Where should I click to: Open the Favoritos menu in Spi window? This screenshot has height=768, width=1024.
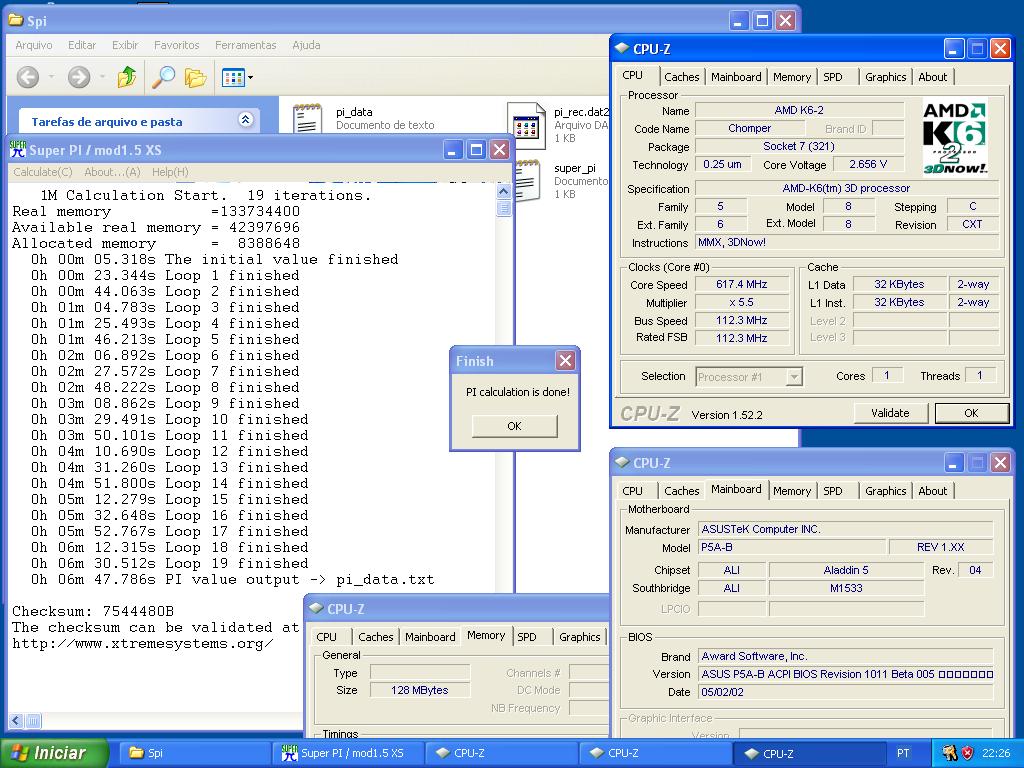176,45
